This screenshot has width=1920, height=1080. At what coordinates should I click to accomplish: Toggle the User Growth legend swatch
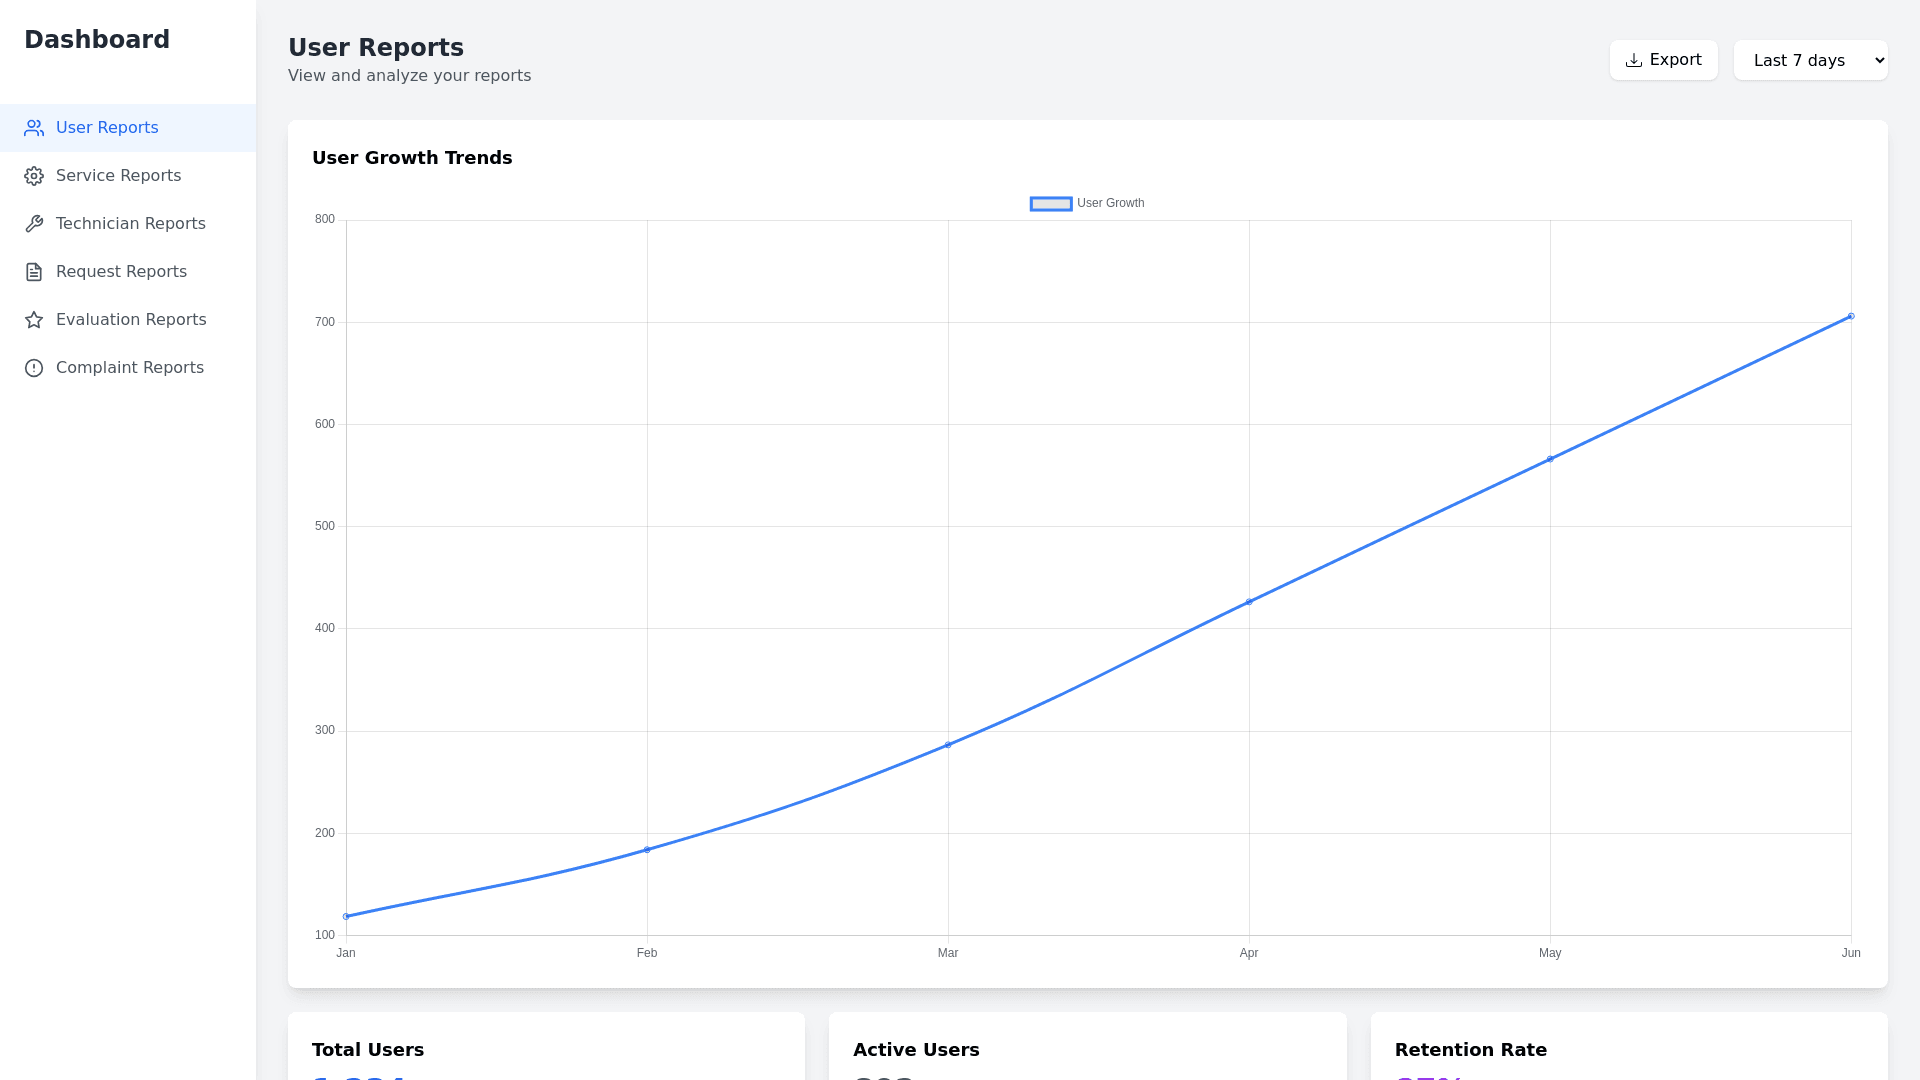pyautogui.click(x=1051, y=204)
